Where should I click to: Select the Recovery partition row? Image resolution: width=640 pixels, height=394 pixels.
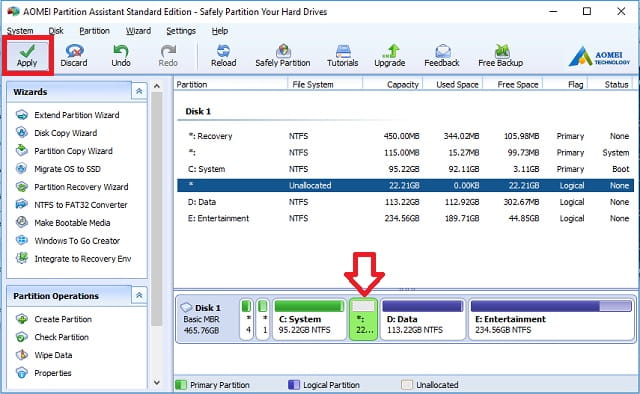pos(406,136)
